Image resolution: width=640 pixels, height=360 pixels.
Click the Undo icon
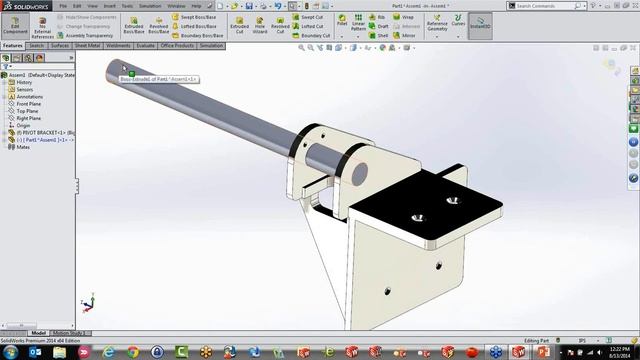[x=278, y=6]
